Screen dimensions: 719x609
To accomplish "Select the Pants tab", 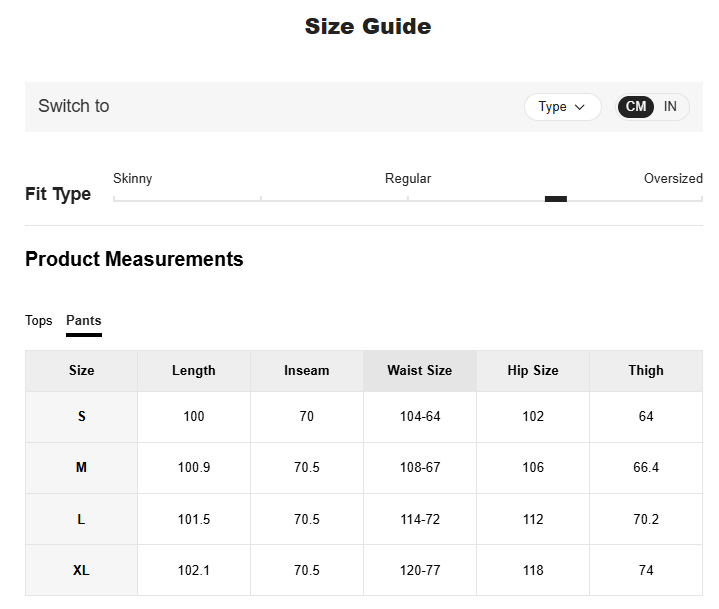I will [x=84, y=321].
